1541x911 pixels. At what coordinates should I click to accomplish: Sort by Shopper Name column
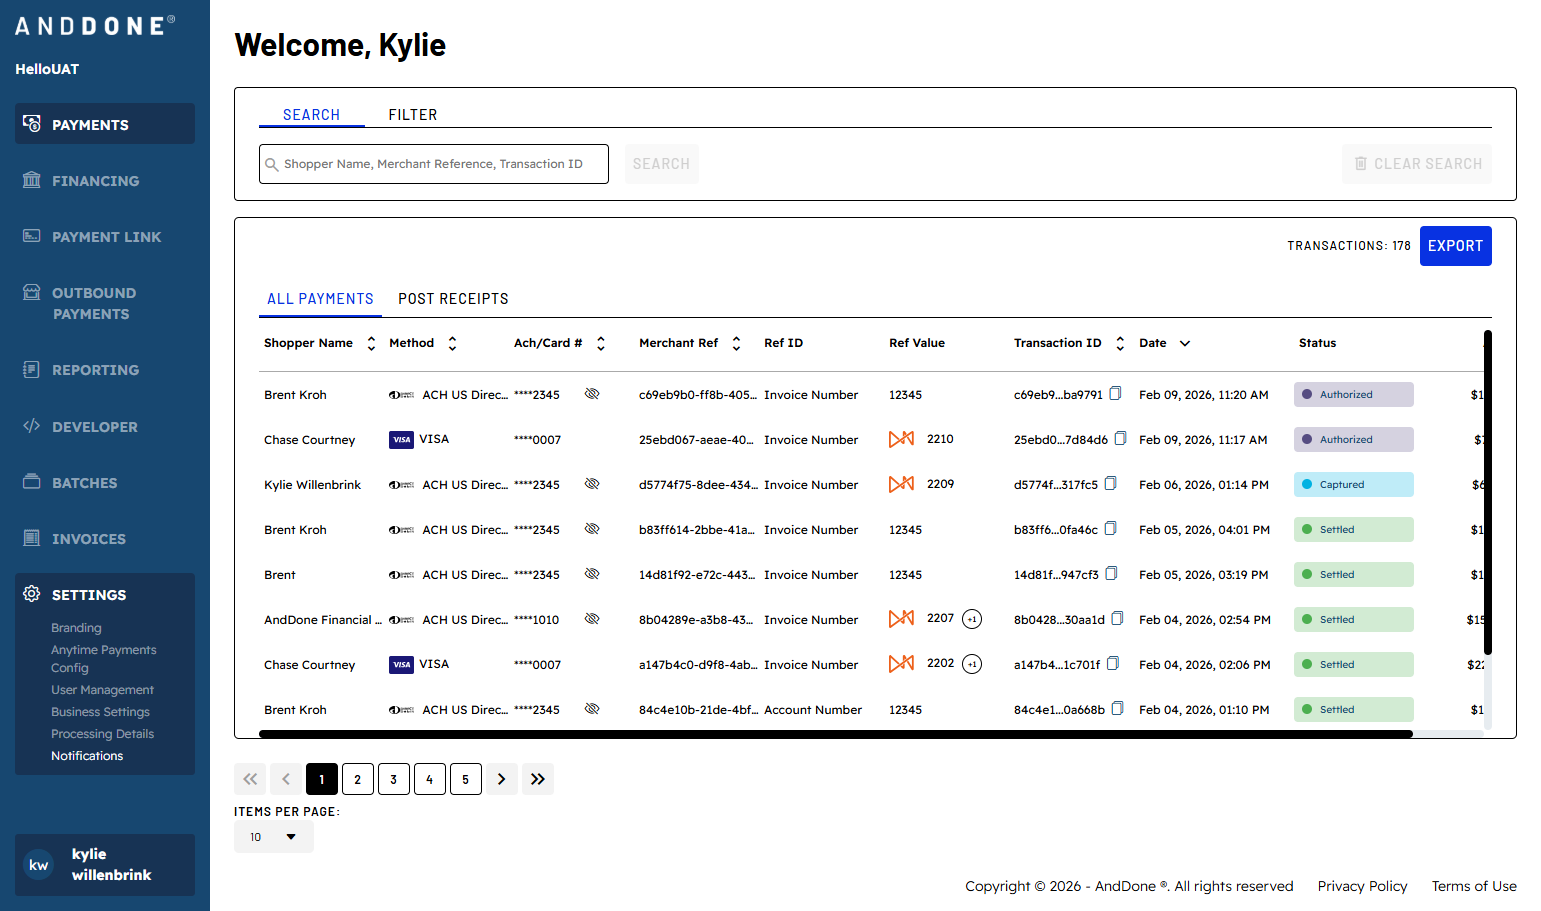tap(371, 343)
